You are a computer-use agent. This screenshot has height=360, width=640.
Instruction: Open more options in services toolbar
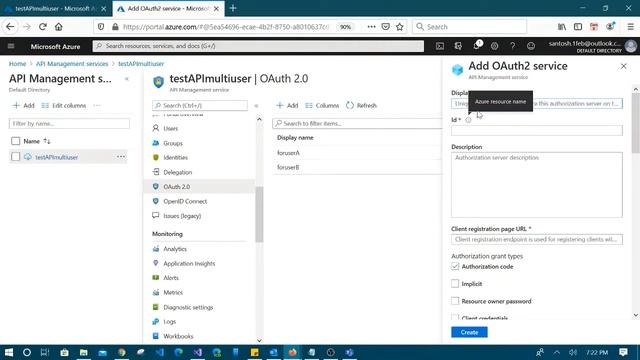tap(97, 105)
